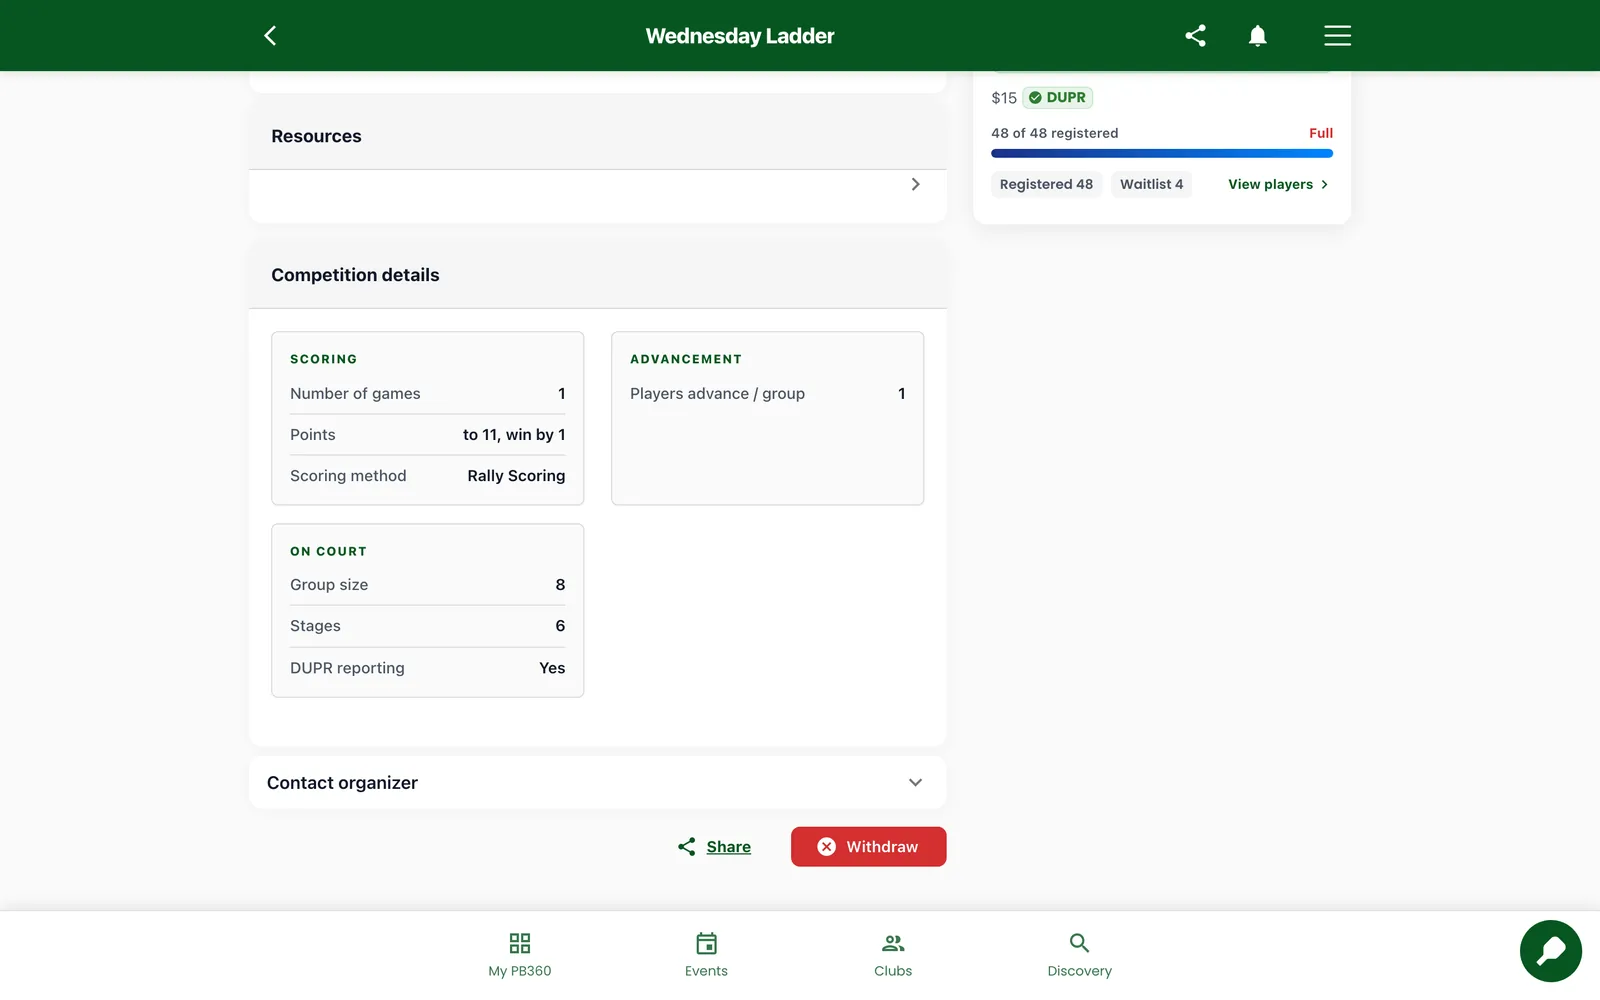Open the floating paddle chat button
The image size is (1600, 1000).
pos(1551,951)
